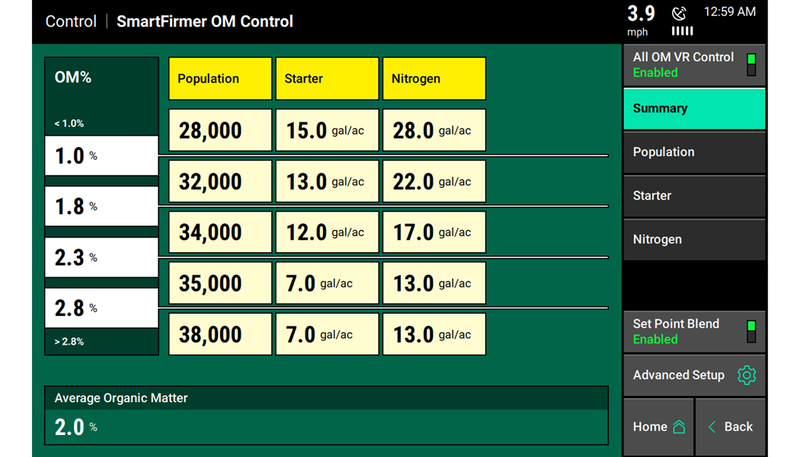The height and width of the screenshot is (457, 800).
Task: Edit the 13.0 gal/ac starter rate
Action: pos(327,181)
